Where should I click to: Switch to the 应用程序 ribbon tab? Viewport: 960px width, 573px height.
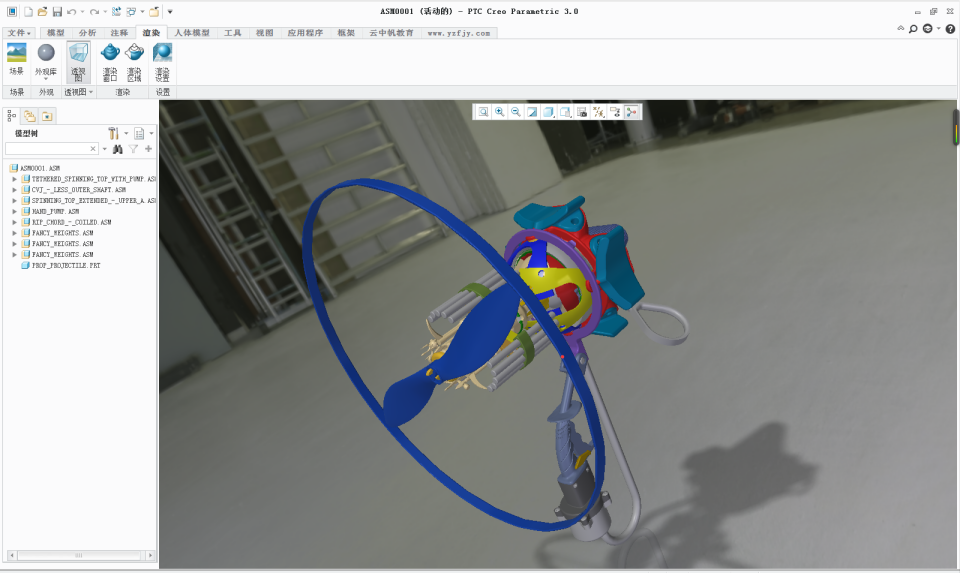coord(306,33)
